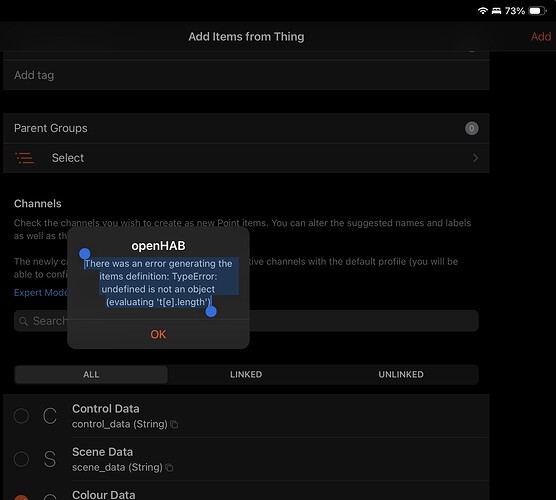Viewport: 556px width, 500px height.
Task: Tap the Scene Data 'S' channel icon
Action: 50,459
